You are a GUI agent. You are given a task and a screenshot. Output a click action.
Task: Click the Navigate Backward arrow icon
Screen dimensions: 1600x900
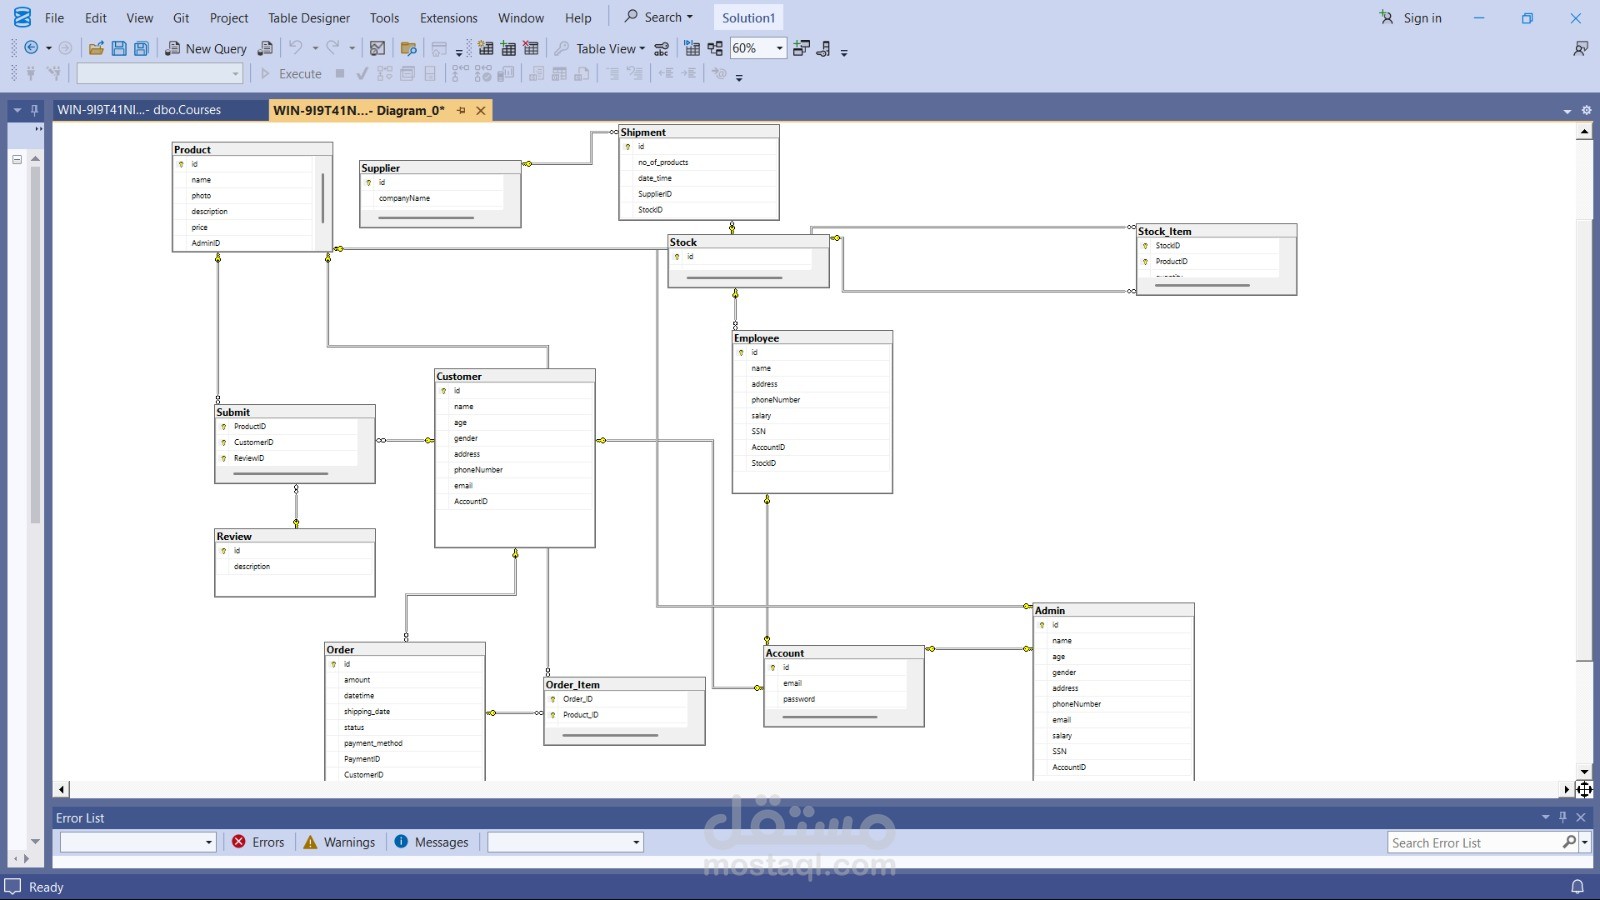31,48
